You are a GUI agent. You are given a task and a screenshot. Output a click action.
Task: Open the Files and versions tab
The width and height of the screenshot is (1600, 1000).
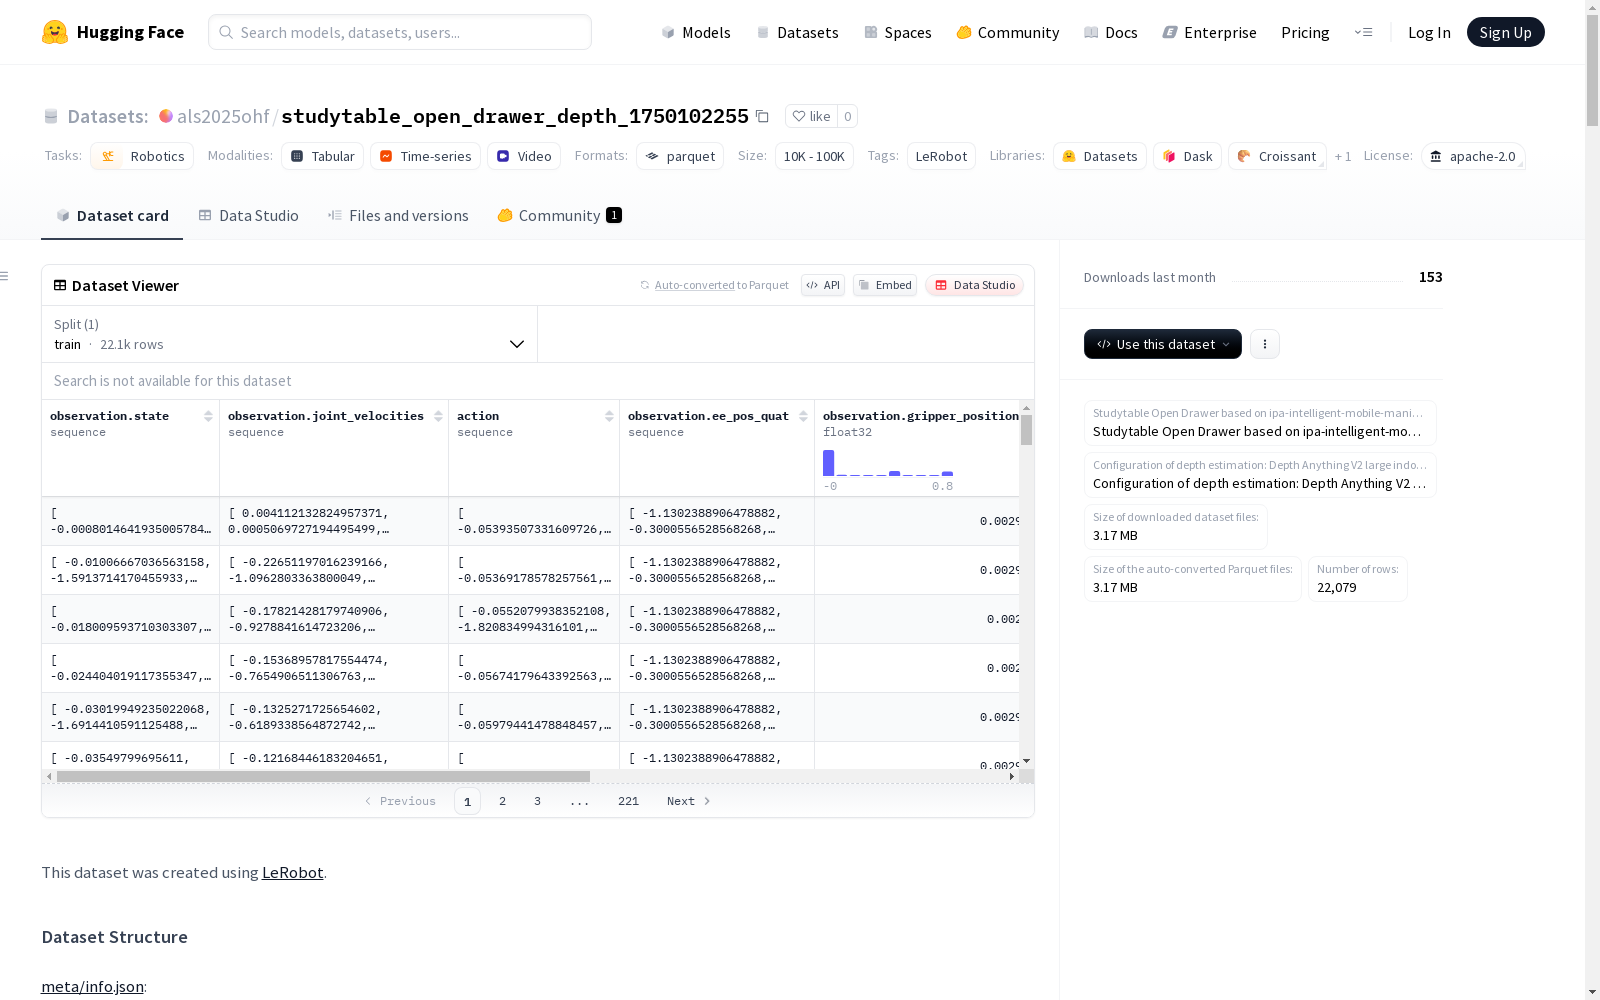(398, 216)
